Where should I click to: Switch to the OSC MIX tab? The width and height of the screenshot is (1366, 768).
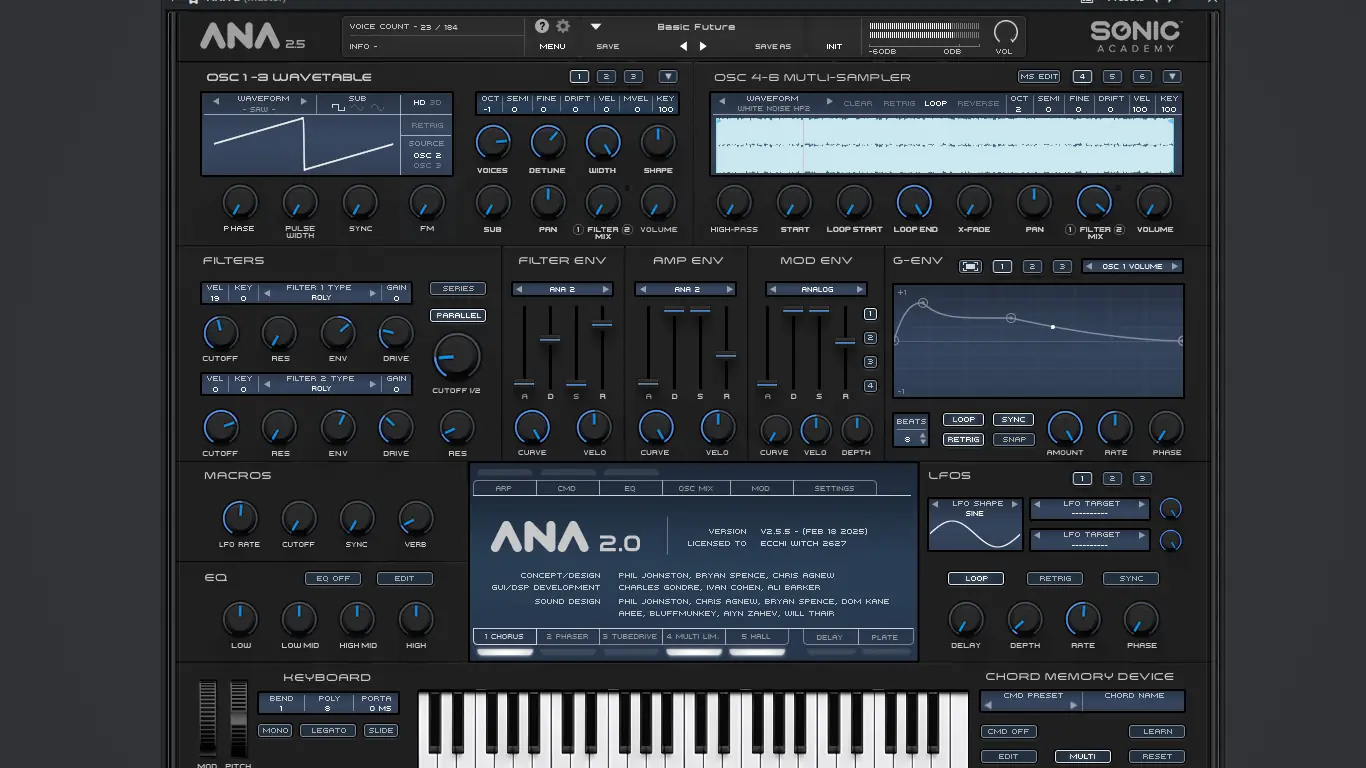[x=696, y=488]
